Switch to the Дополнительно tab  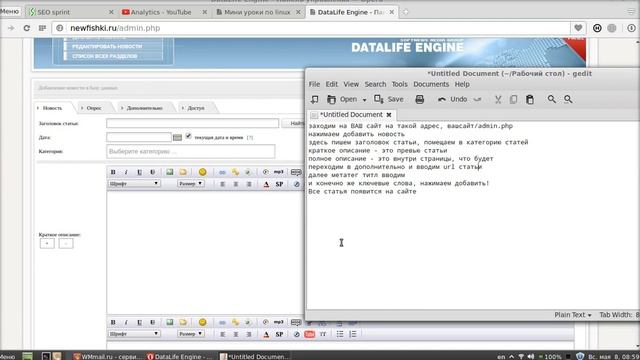144,108
